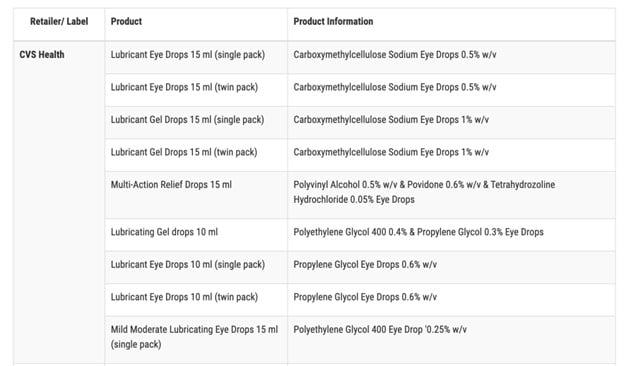This screenshot has height=366, width=624.
Task: Select Lubricant Eye Drops 10 ml (single pack)
Action: (187, 265)
